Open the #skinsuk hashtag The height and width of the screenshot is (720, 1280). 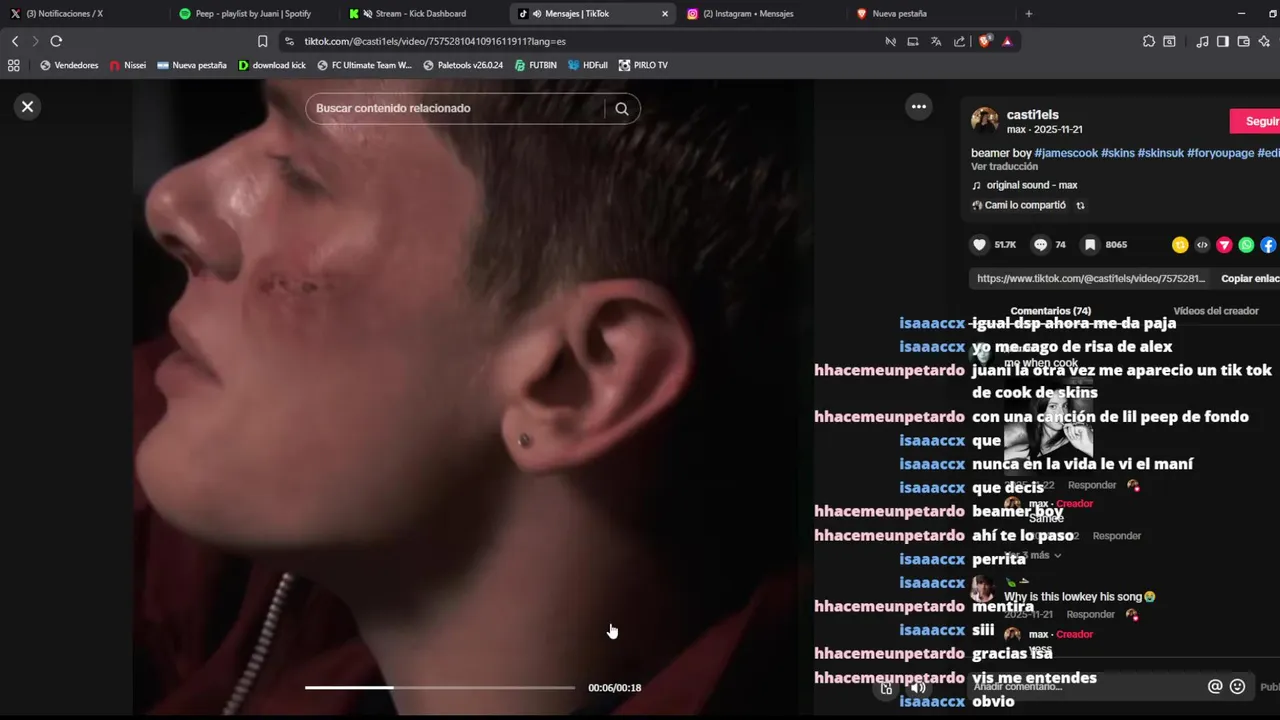pyautogui.click(x=1160, y=153)
